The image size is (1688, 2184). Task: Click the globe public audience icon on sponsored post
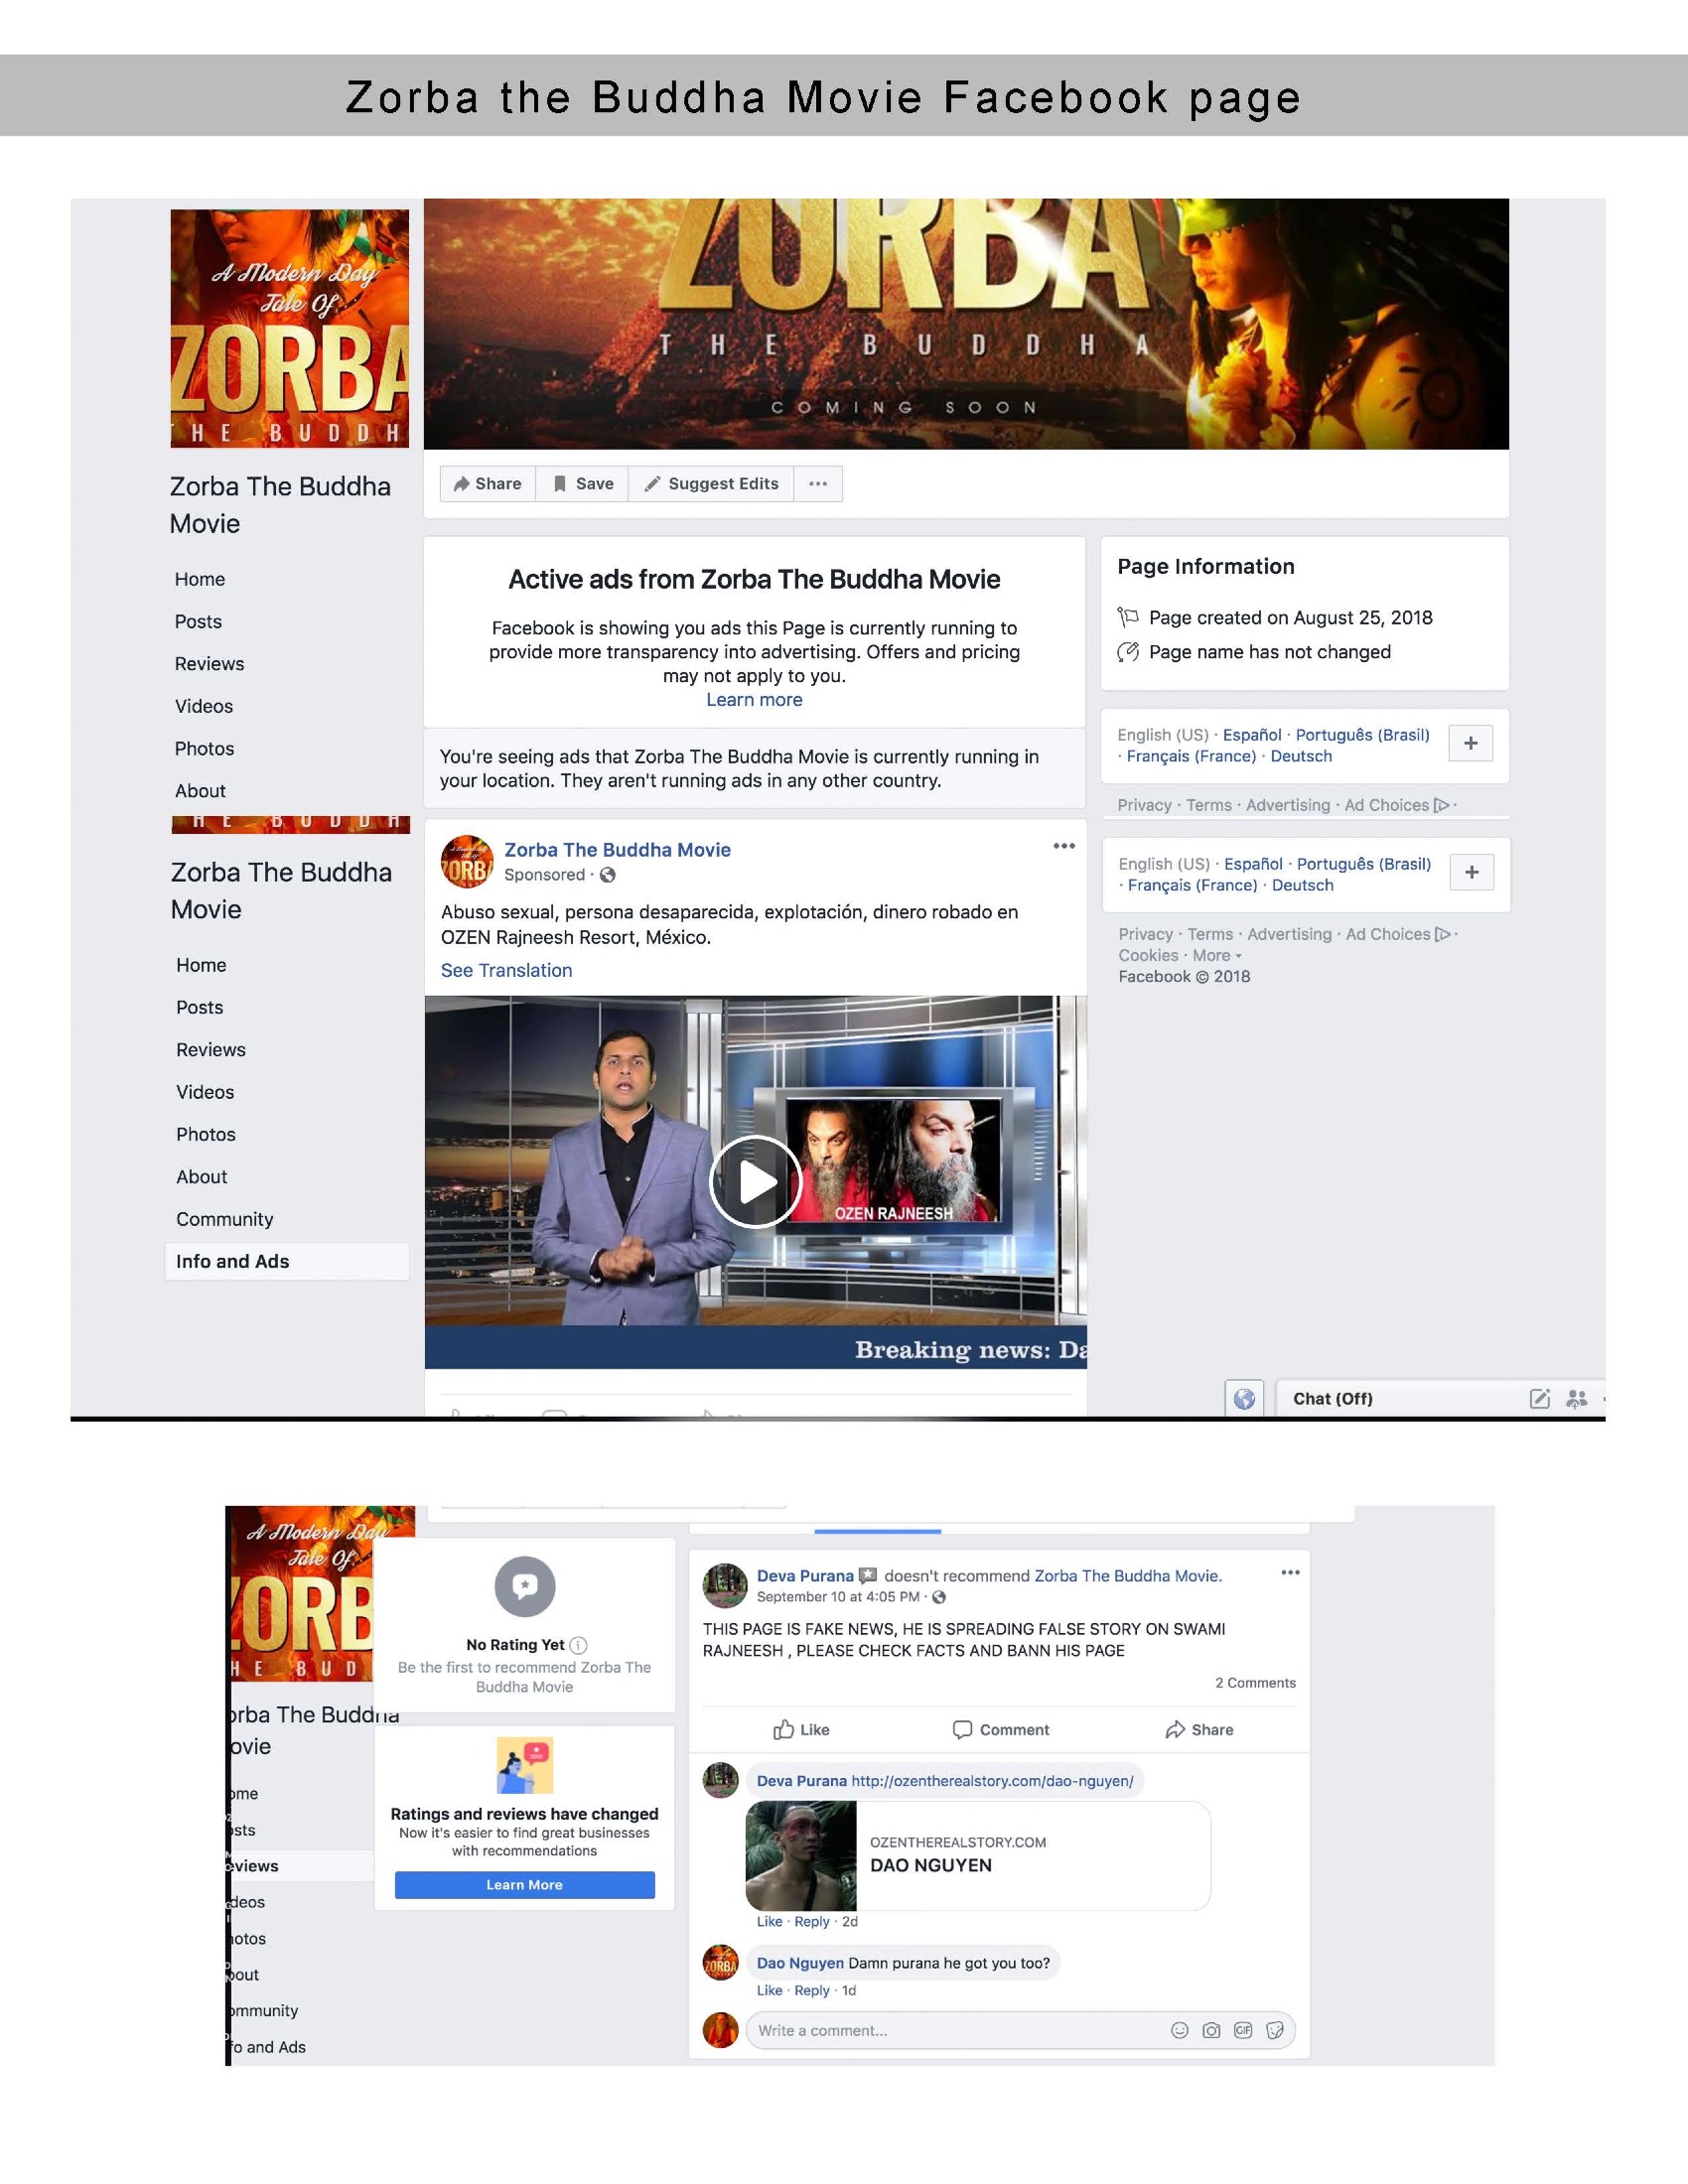607,875
